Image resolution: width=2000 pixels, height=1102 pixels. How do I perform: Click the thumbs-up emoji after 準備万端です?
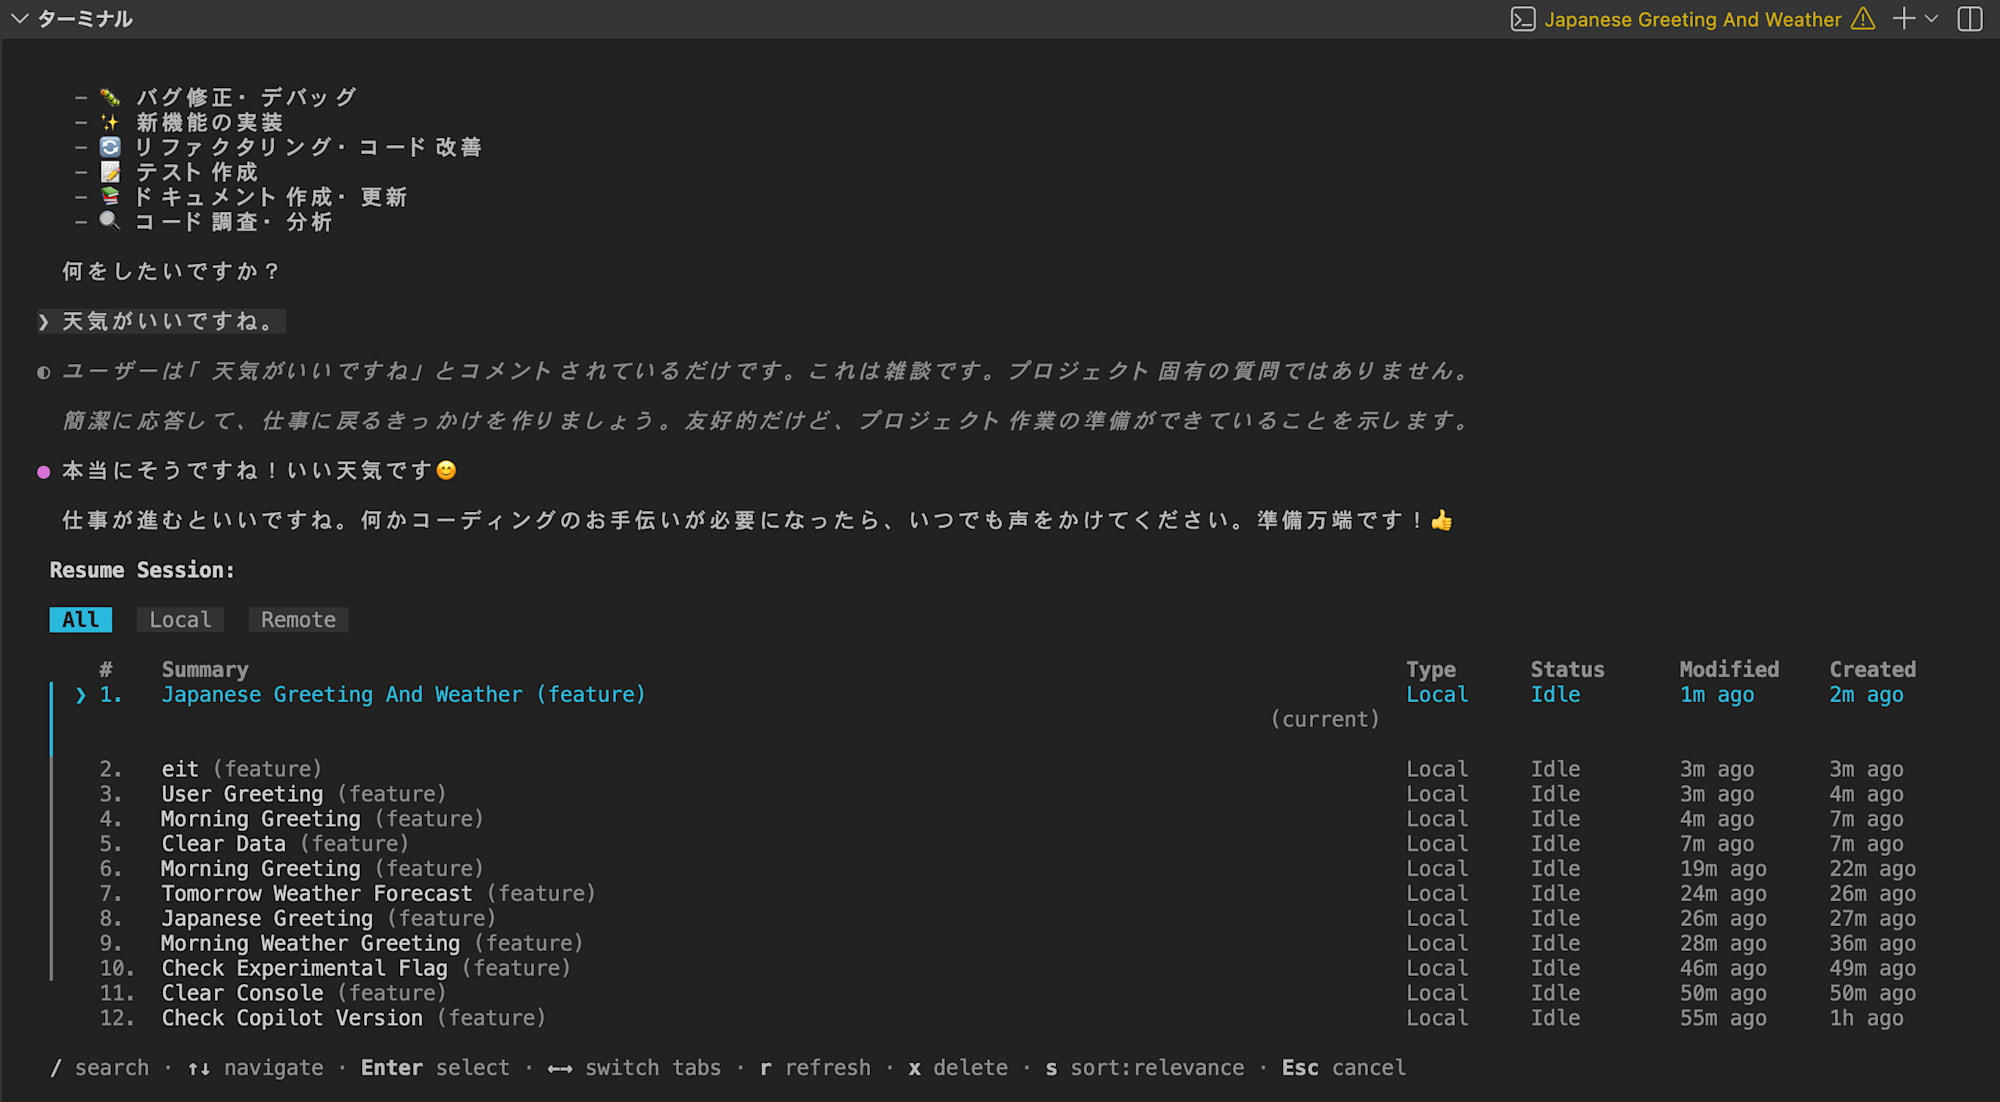pos(1441,520)
